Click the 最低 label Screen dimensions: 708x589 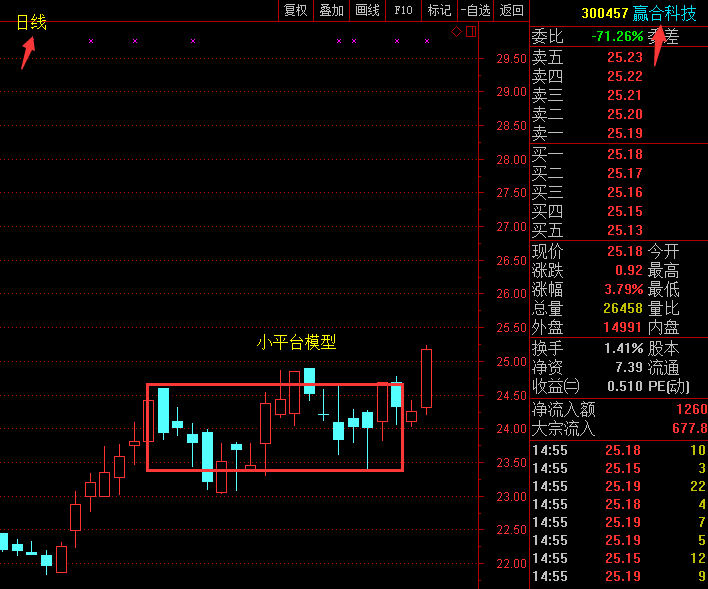tap(663, 289)
